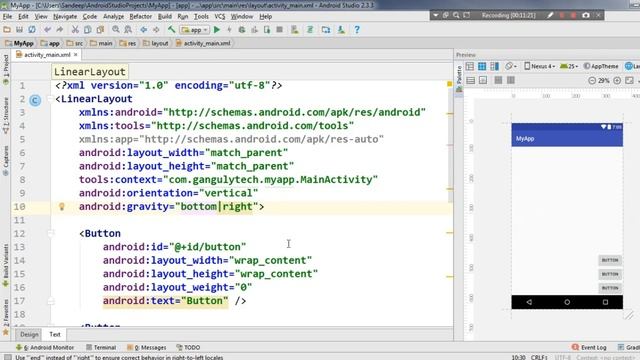
Task: Open Nexus 4 device dropdown
Action: point(540,66)
